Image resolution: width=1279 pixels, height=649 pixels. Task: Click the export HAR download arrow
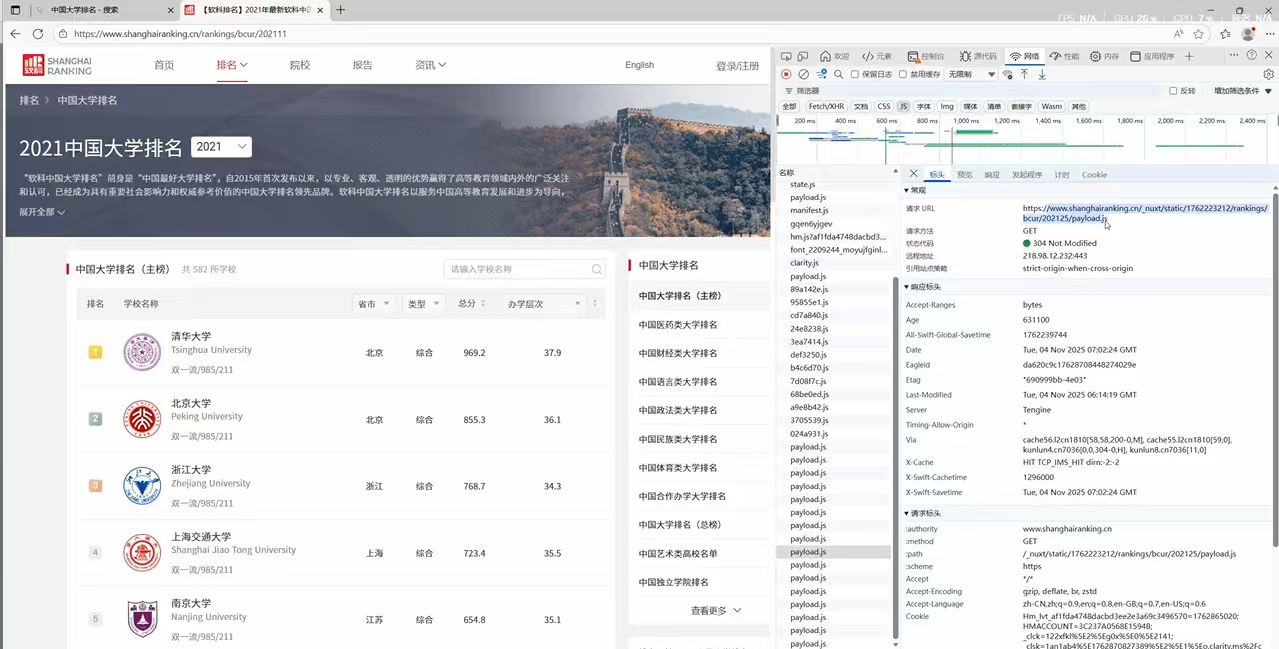[1042, 74]
